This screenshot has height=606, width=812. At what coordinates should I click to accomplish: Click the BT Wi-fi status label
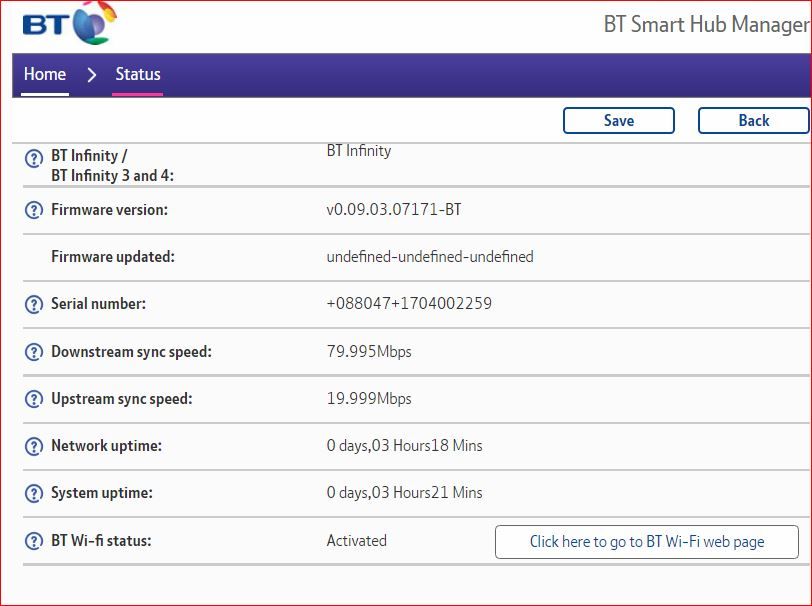tap(101, 541)
